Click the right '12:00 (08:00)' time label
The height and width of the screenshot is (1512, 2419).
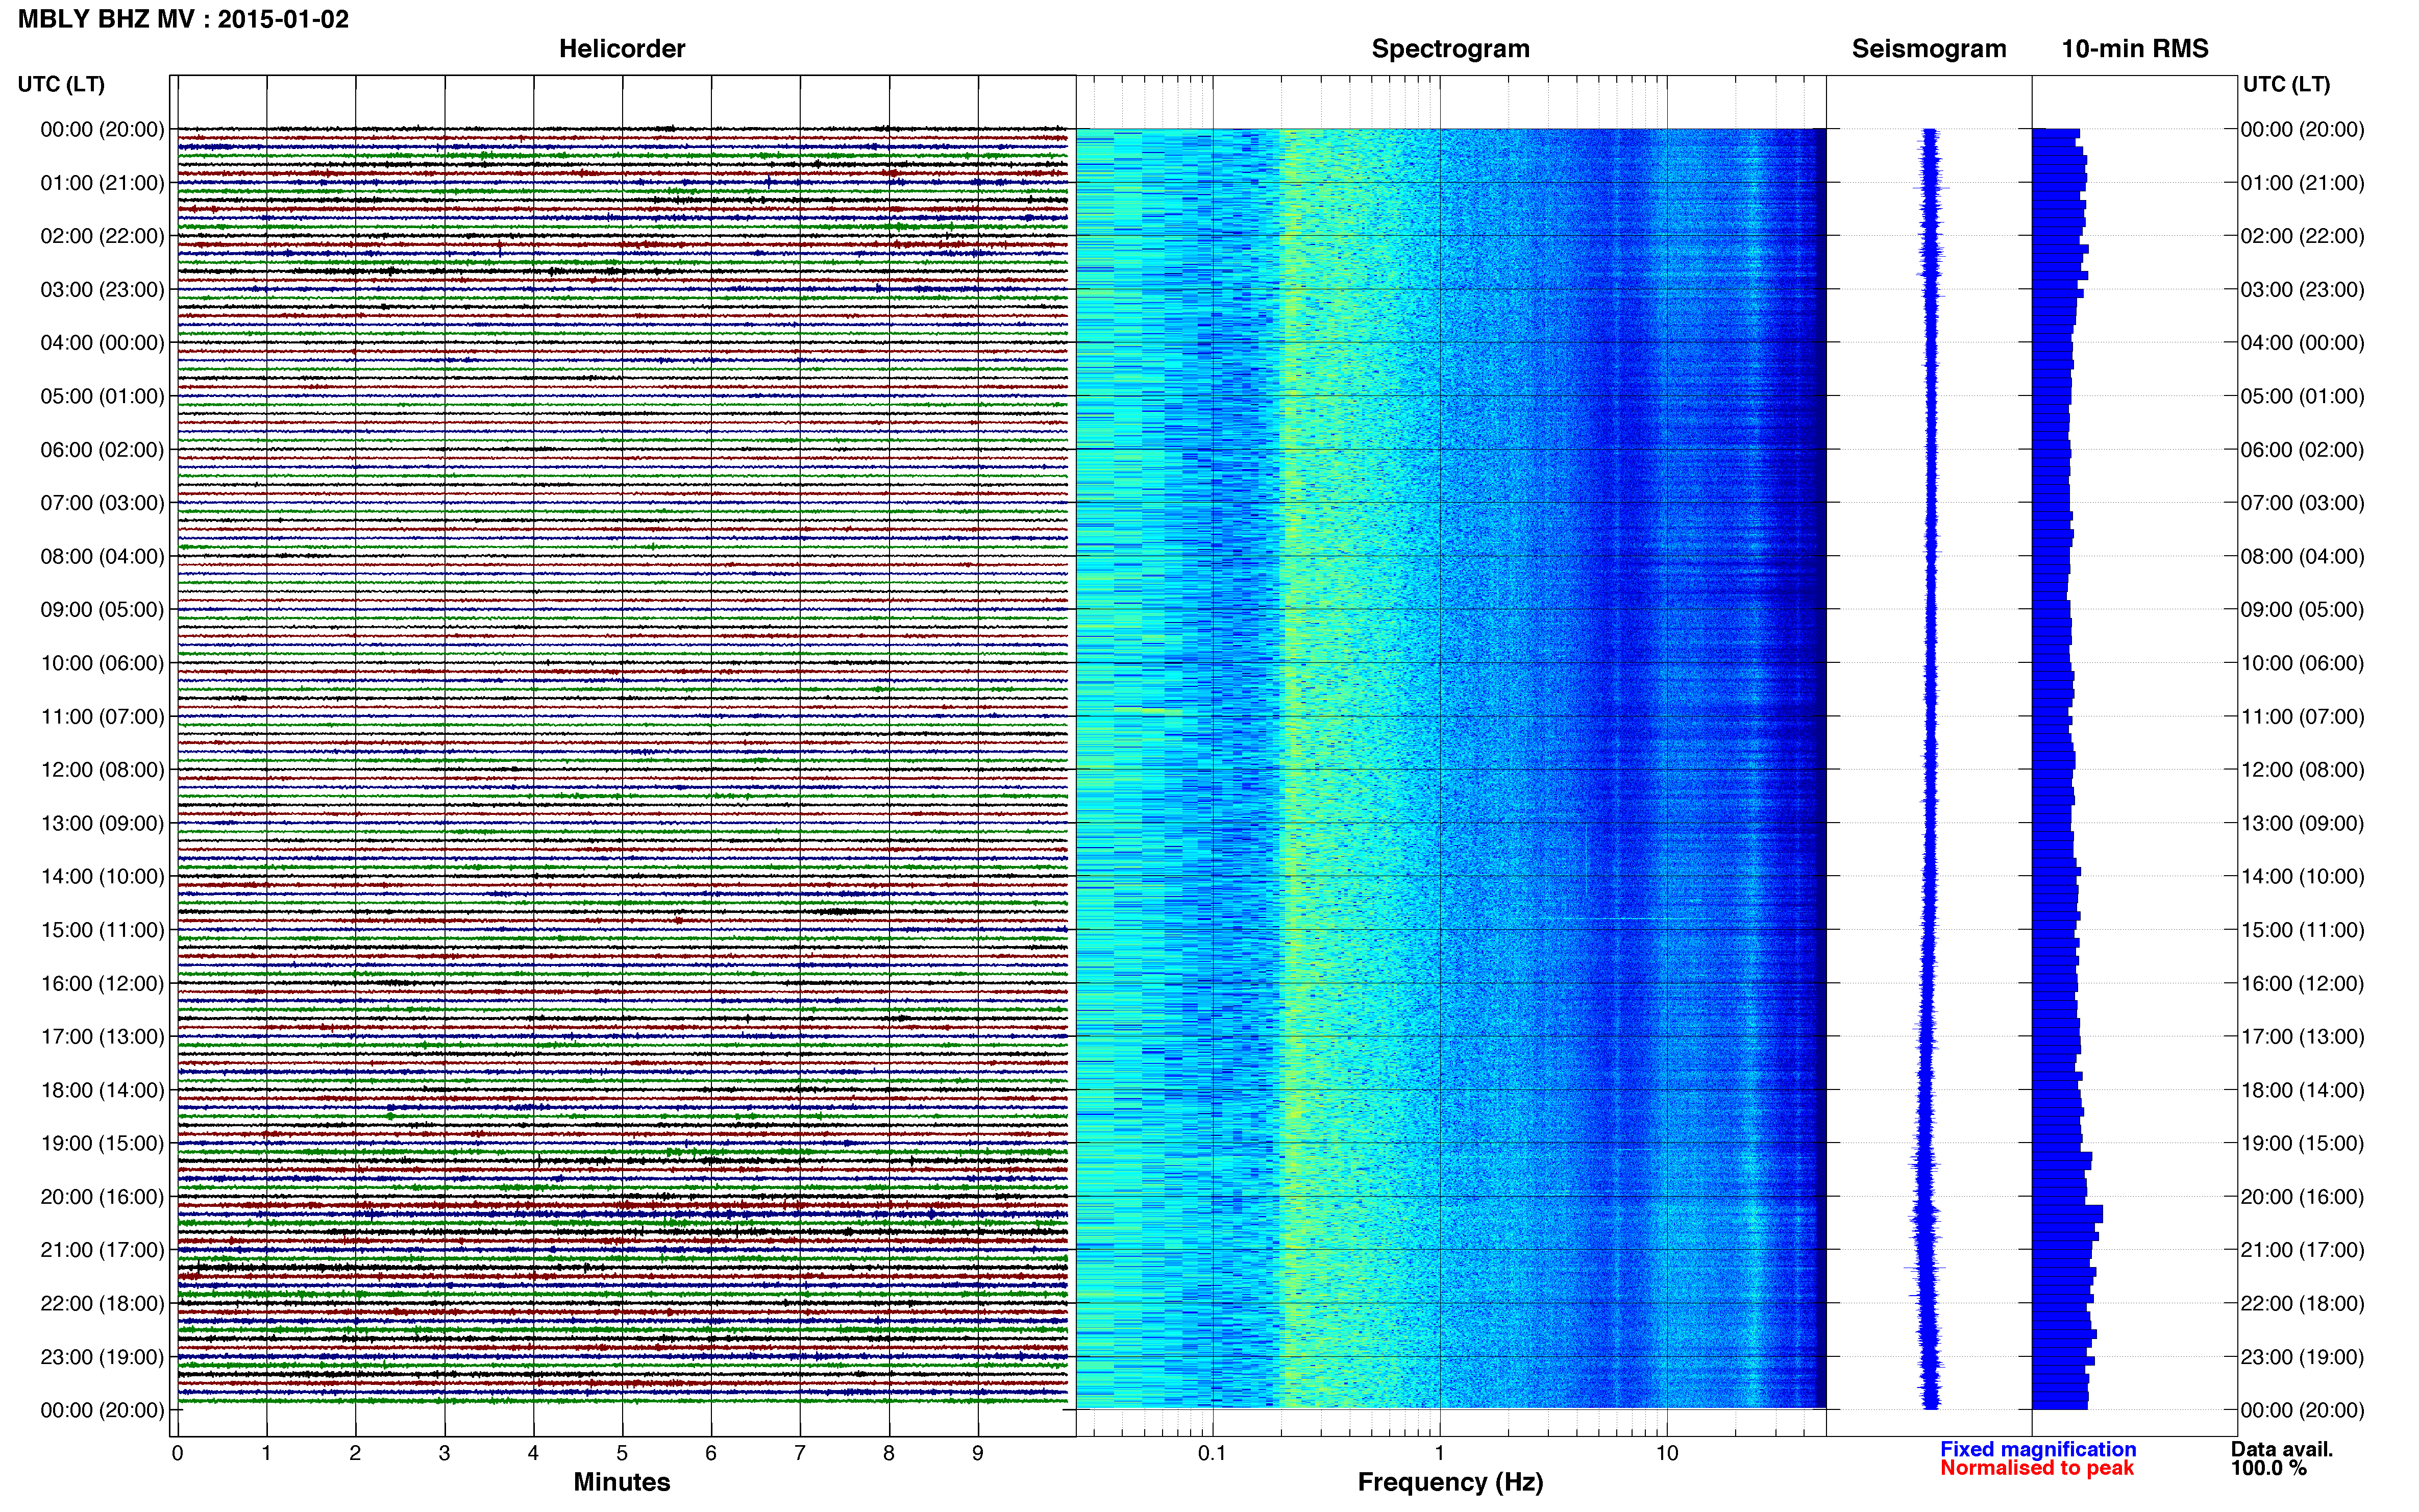pyautogui.click(x=2303, y=770)
